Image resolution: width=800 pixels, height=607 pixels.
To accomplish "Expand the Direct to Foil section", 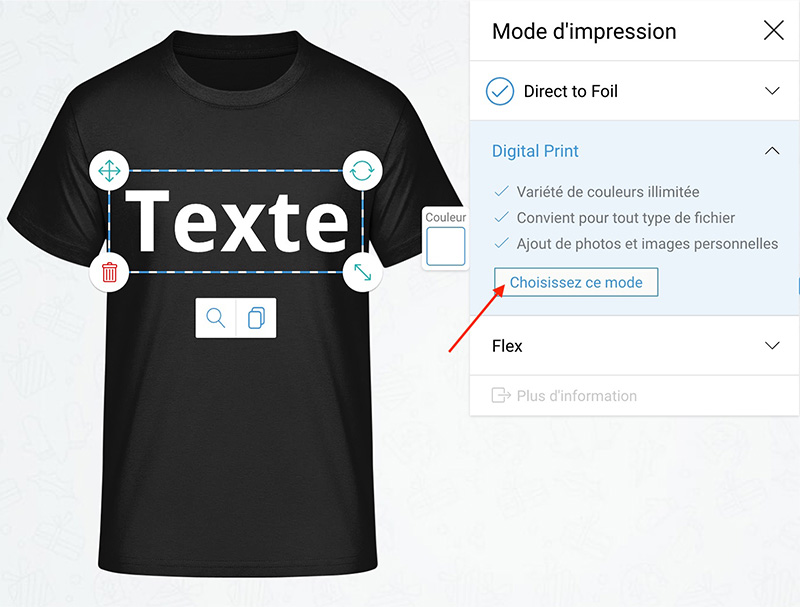I will coord(772,91).
